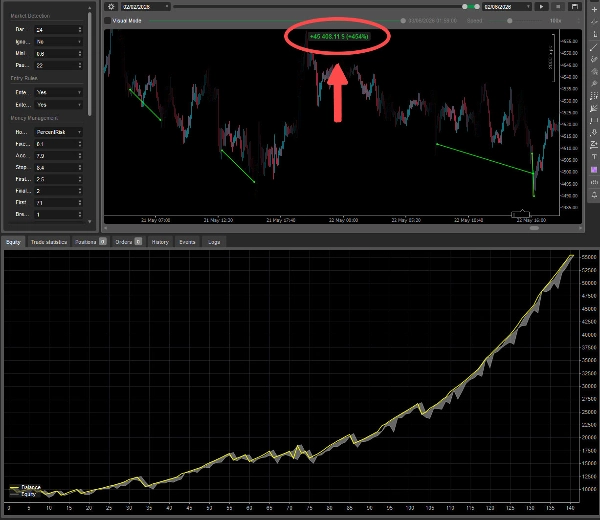The image size is (600, 520).
Task: Select the dotted grid tool icon
Action: tap(594, 96)
